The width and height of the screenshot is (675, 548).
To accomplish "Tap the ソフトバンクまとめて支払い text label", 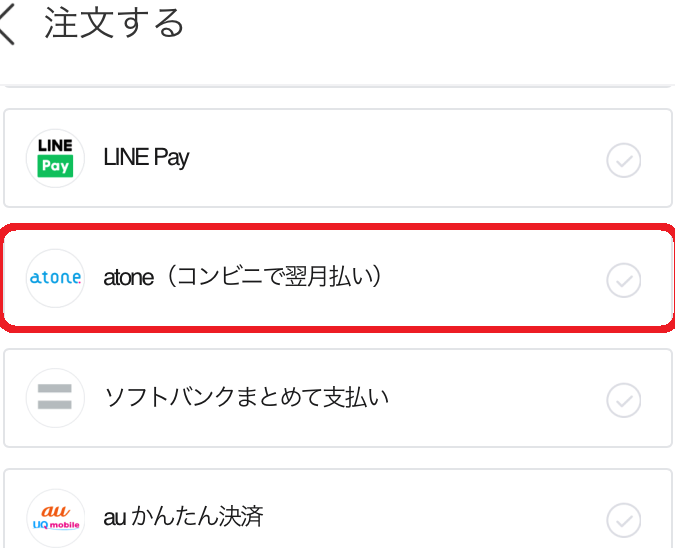I will (246, 398).
